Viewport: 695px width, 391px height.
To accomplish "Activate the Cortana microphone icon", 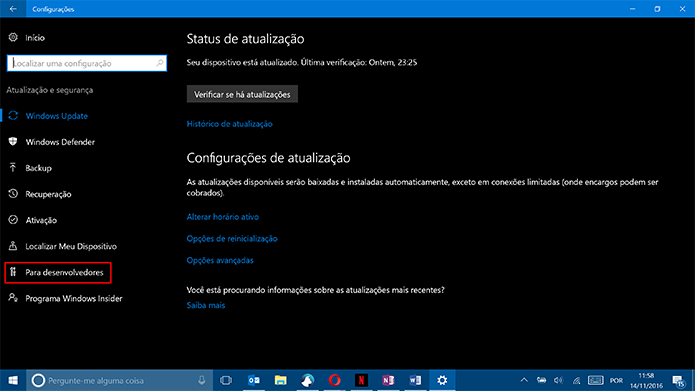I will [202, 380].
